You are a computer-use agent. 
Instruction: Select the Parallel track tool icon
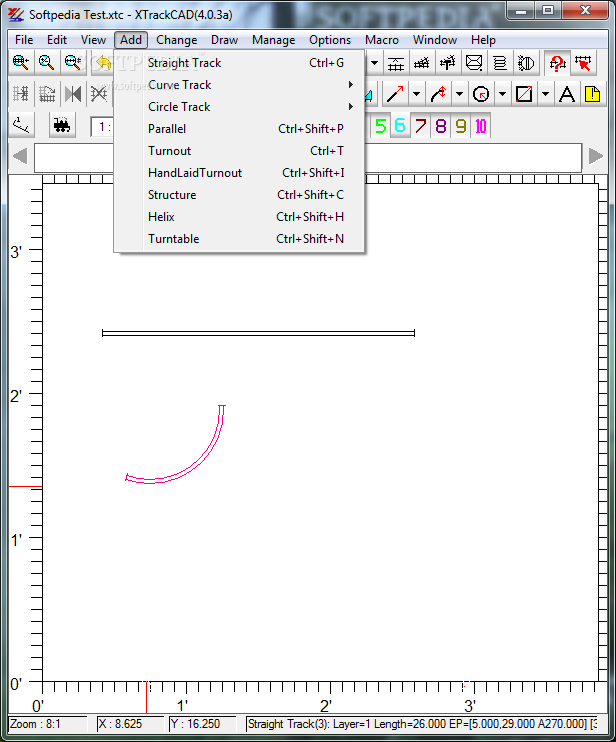click(x=396, y=62)
